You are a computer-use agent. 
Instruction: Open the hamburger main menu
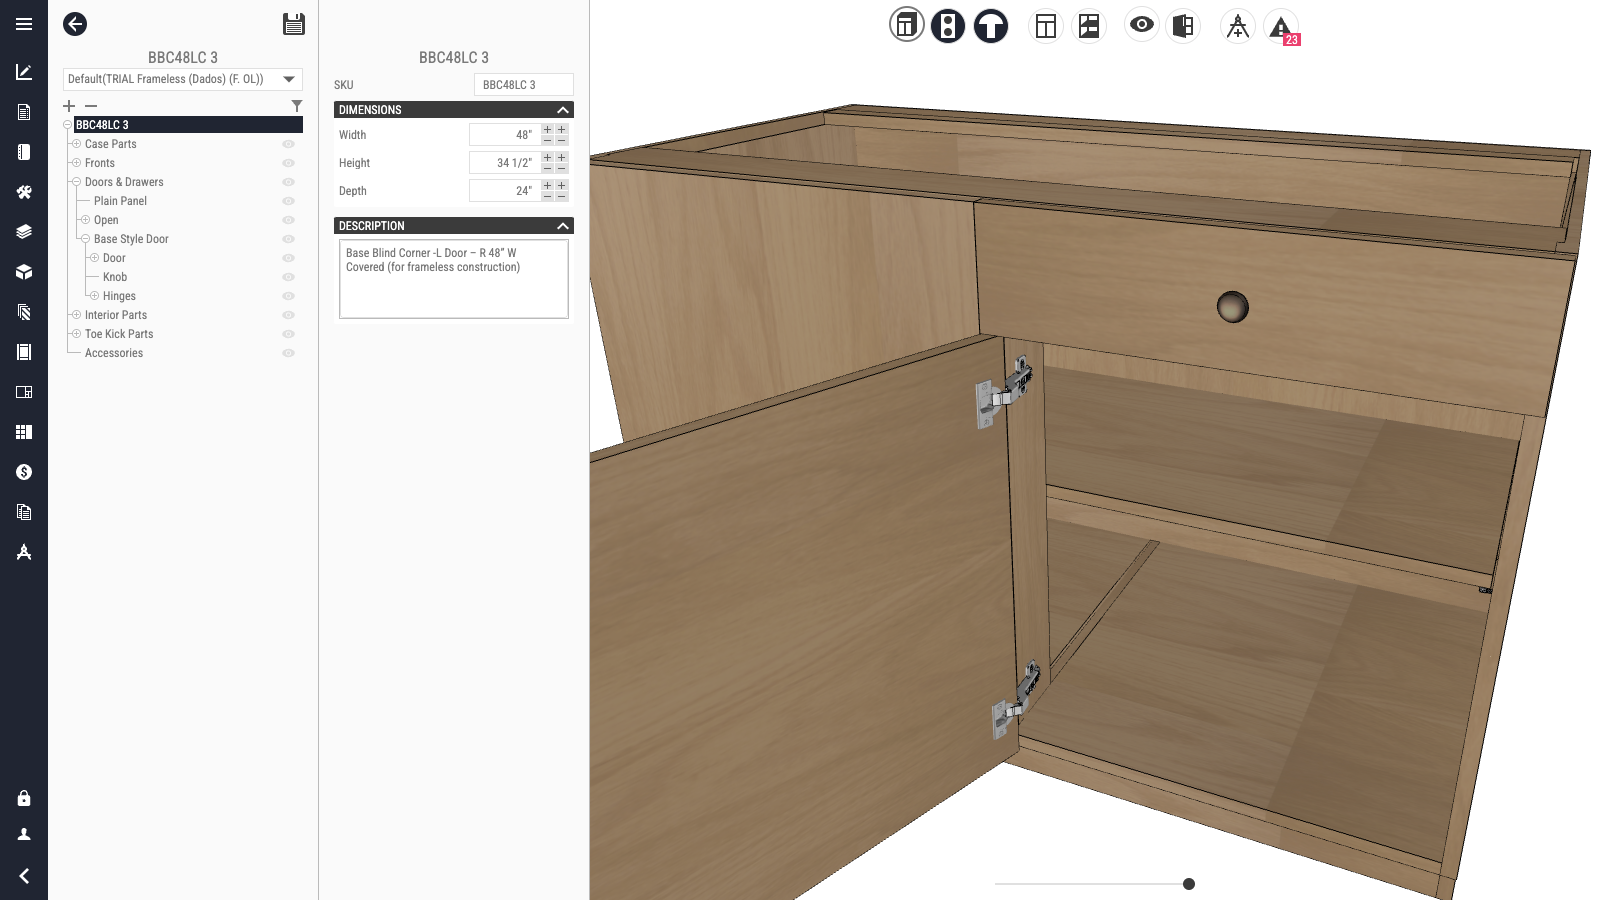(x=24, y=24)
